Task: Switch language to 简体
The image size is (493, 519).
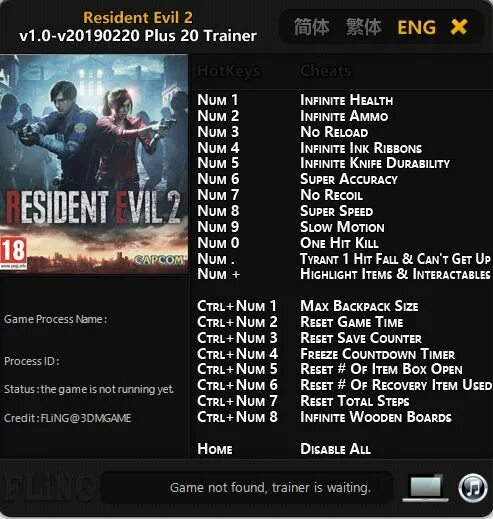Action: pyautogui.click(x=312, y=27)
